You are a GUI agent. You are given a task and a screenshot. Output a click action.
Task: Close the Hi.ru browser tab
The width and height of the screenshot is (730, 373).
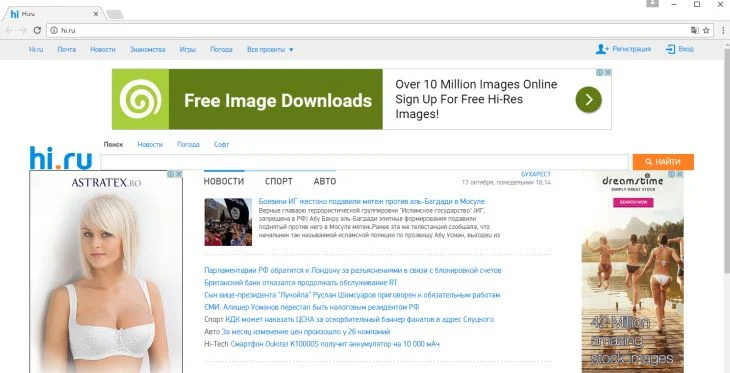point(96,14)
